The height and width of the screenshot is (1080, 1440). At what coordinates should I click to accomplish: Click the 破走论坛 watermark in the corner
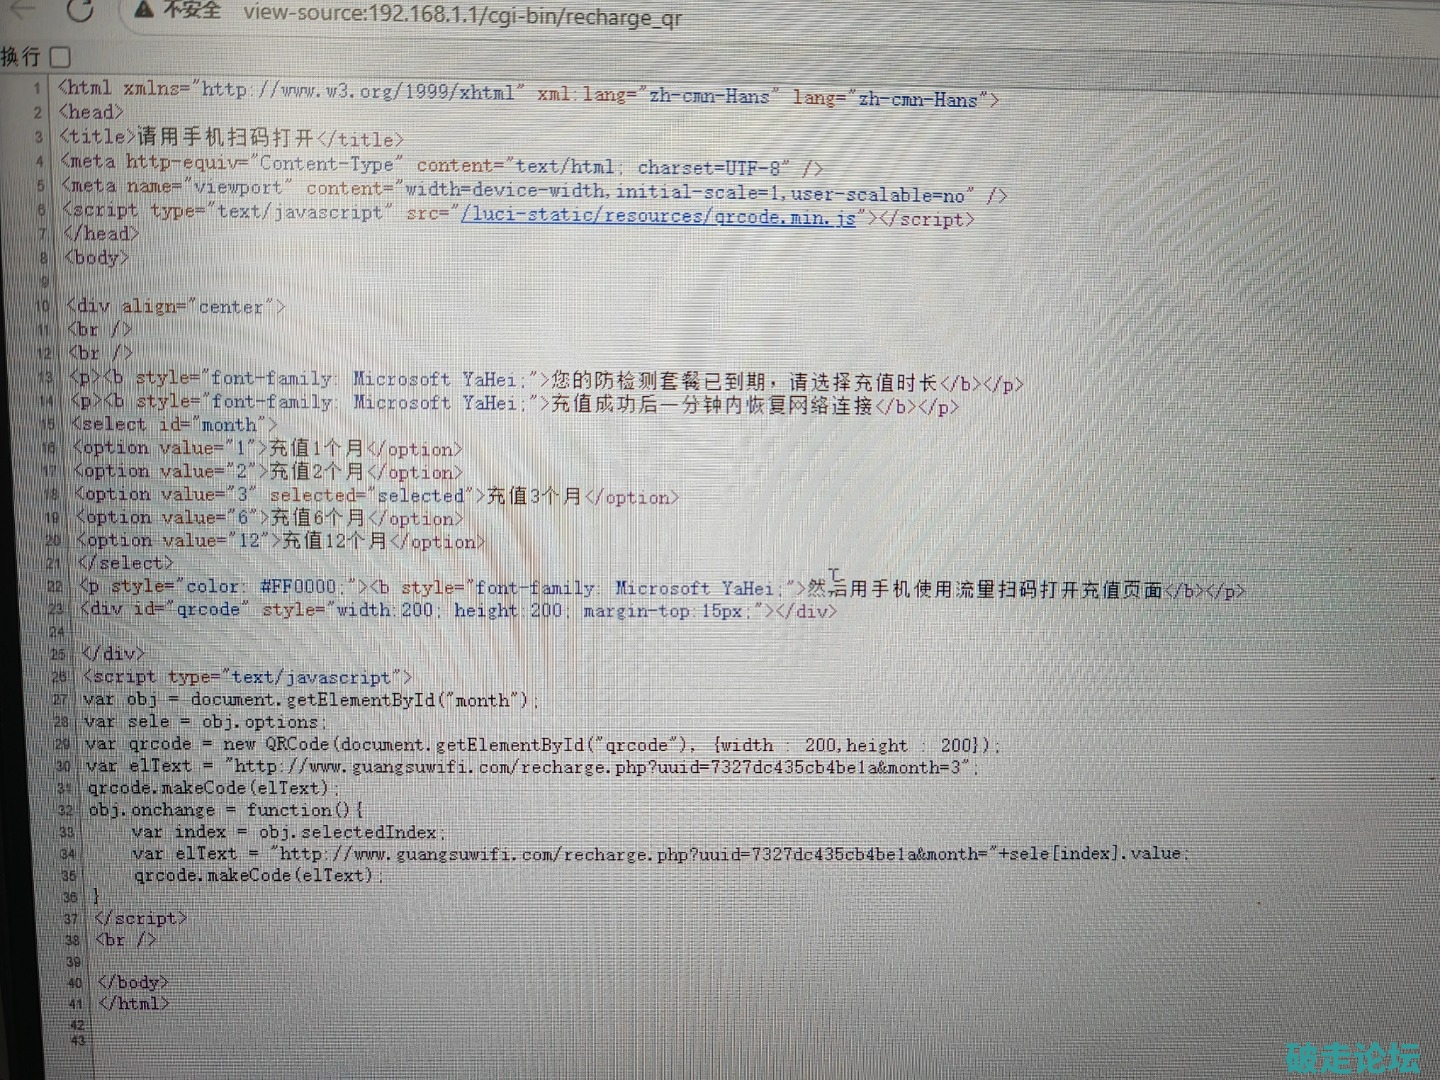click(x=1352, y=1058)
